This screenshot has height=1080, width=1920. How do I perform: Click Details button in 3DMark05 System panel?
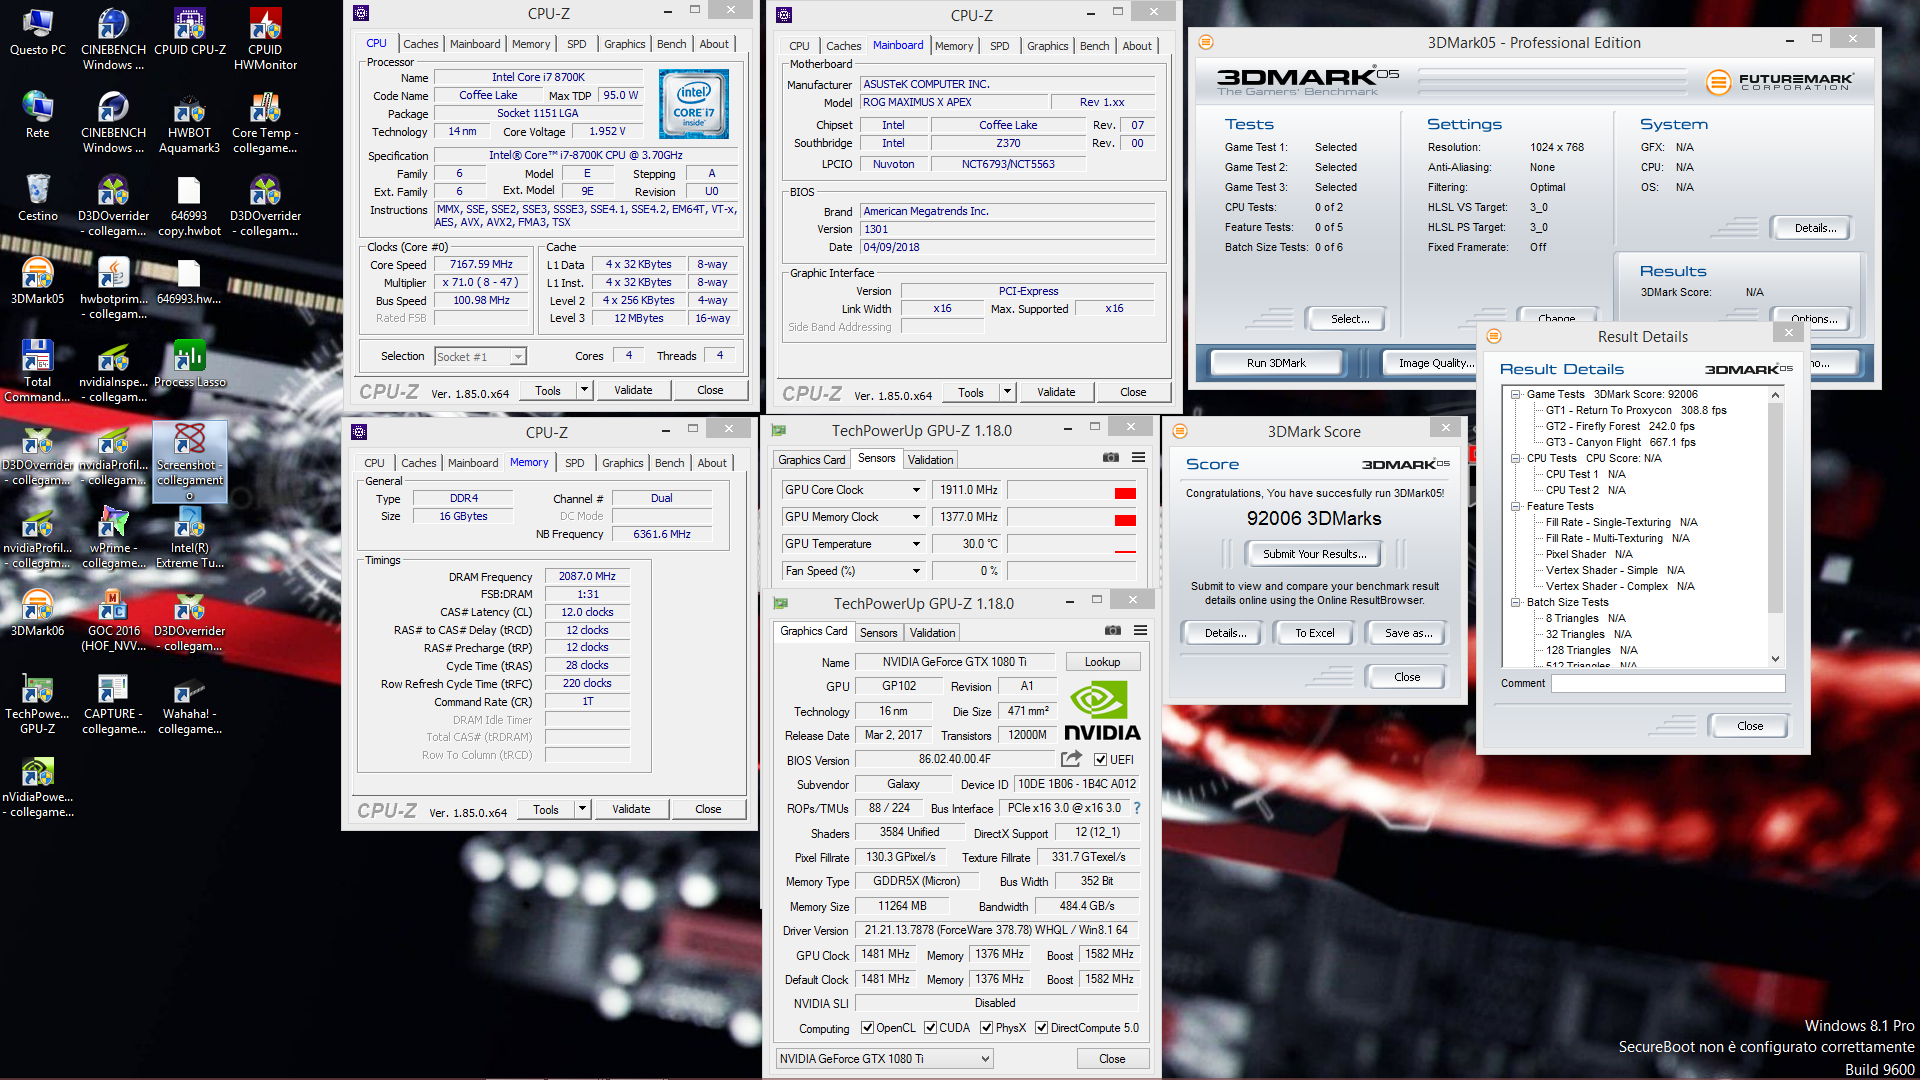click(x=1814, y=228)
